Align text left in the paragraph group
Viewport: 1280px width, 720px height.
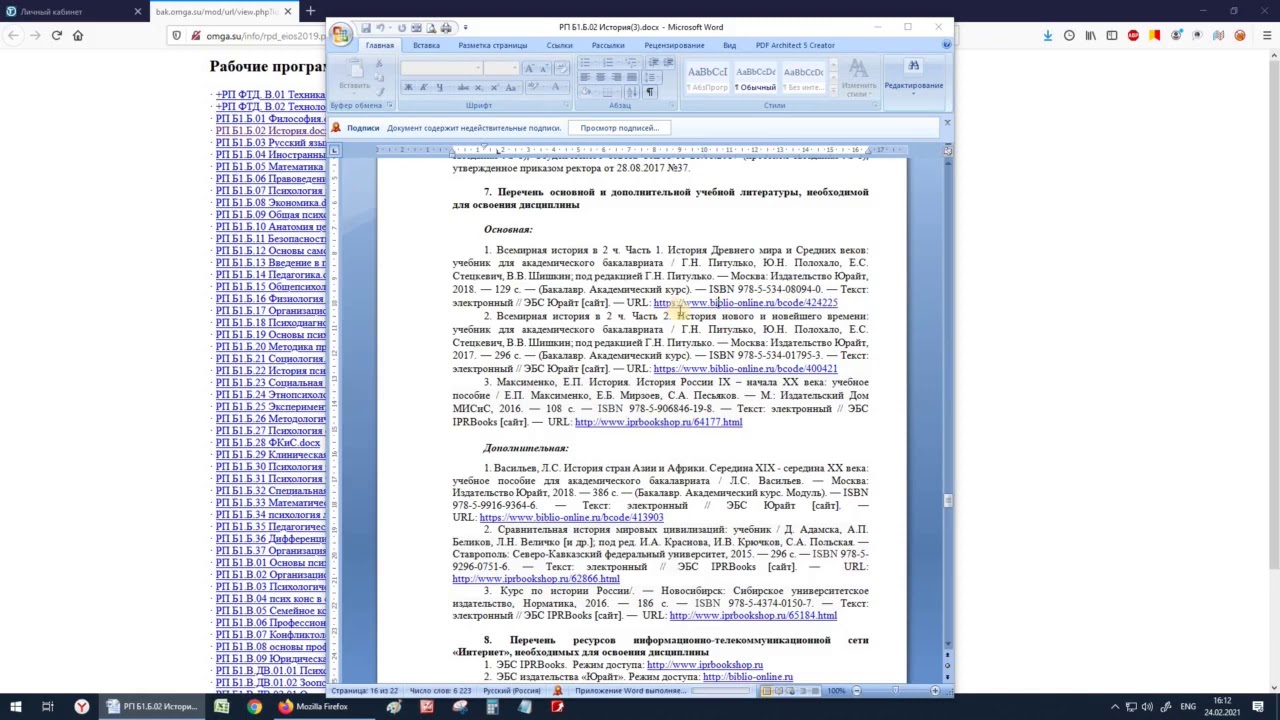coord(586,77)
